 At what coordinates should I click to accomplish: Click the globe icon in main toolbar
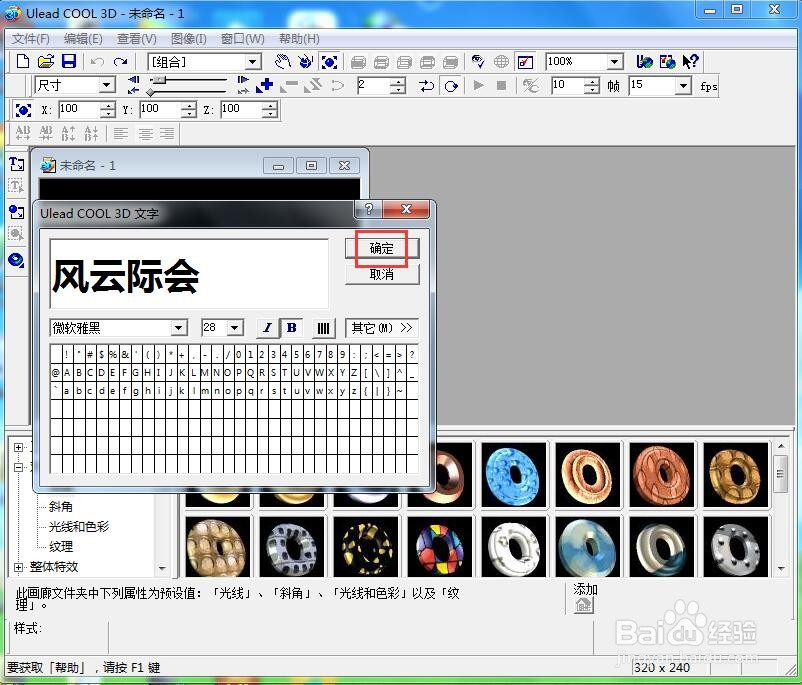point(501,62)
